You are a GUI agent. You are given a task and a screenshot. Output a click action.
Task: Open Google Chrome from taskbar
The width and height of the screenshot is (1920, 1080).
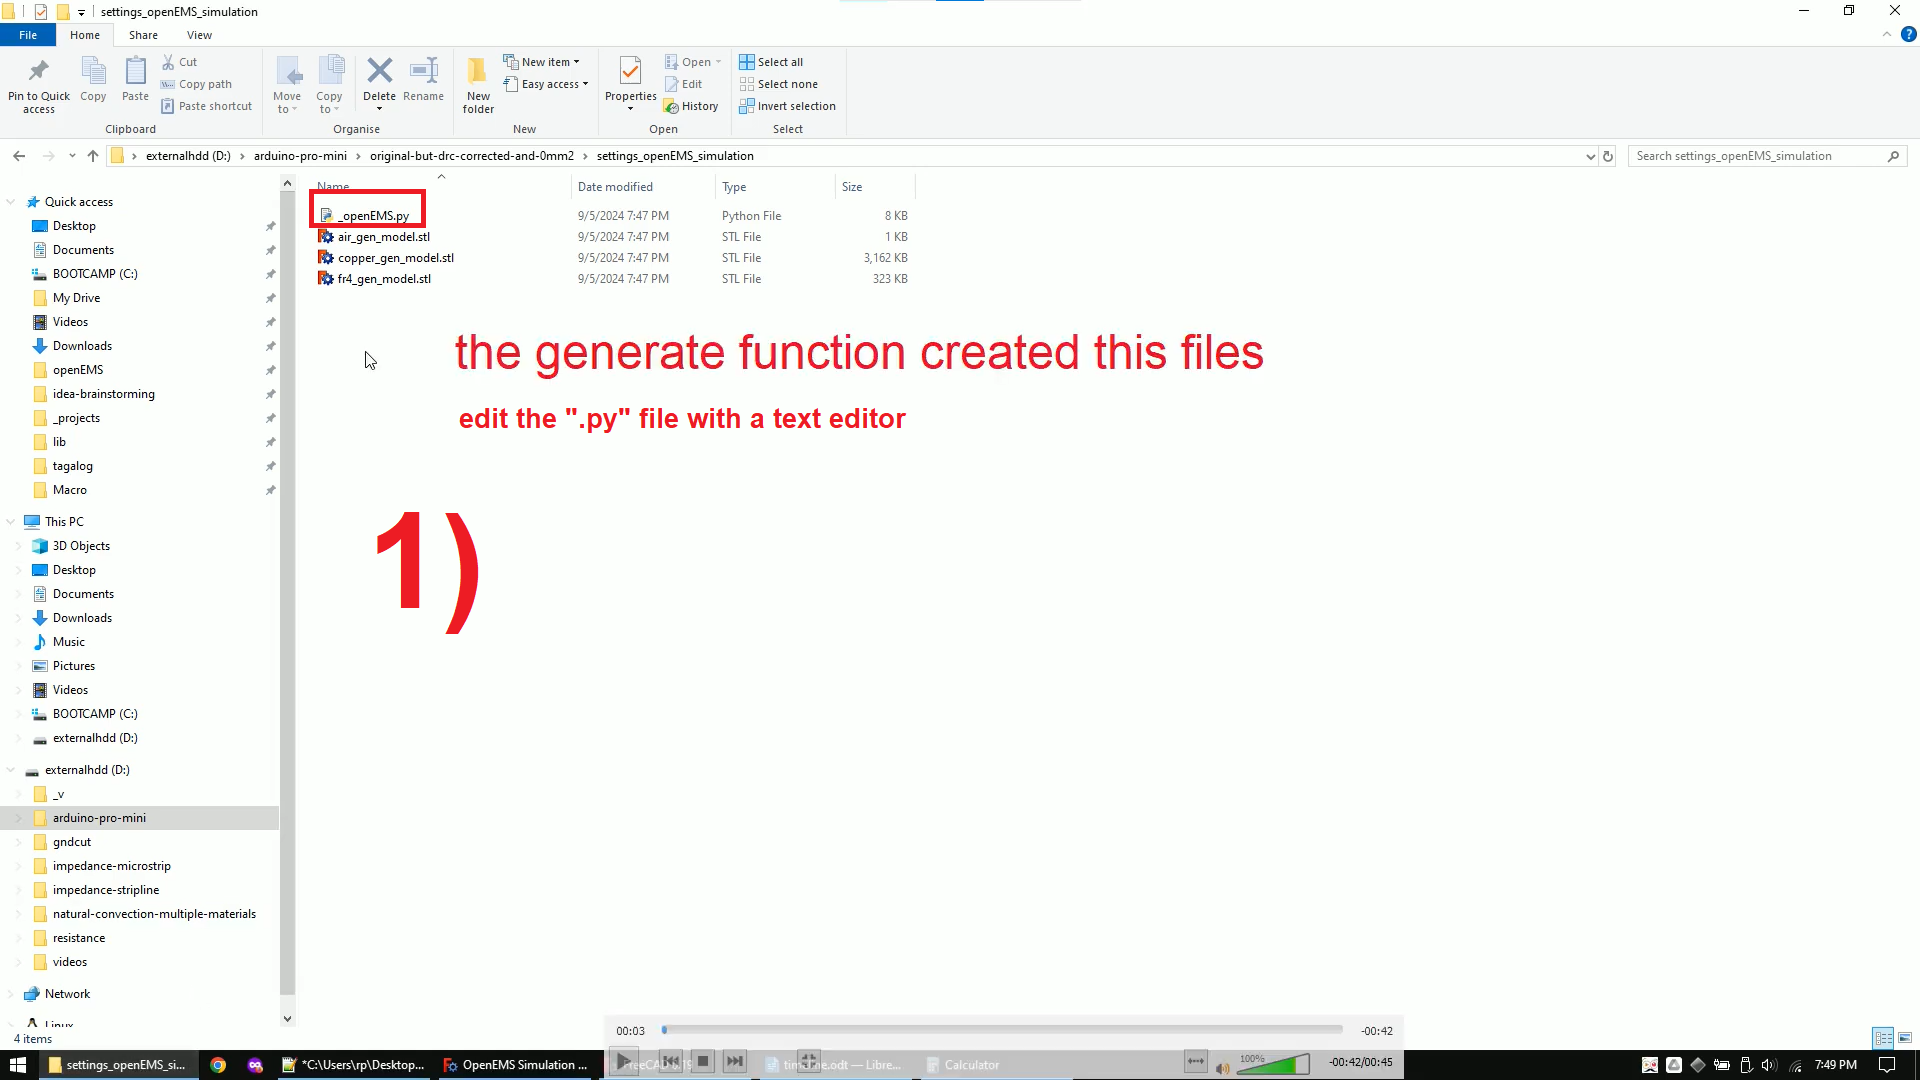tap(218, 1065)
